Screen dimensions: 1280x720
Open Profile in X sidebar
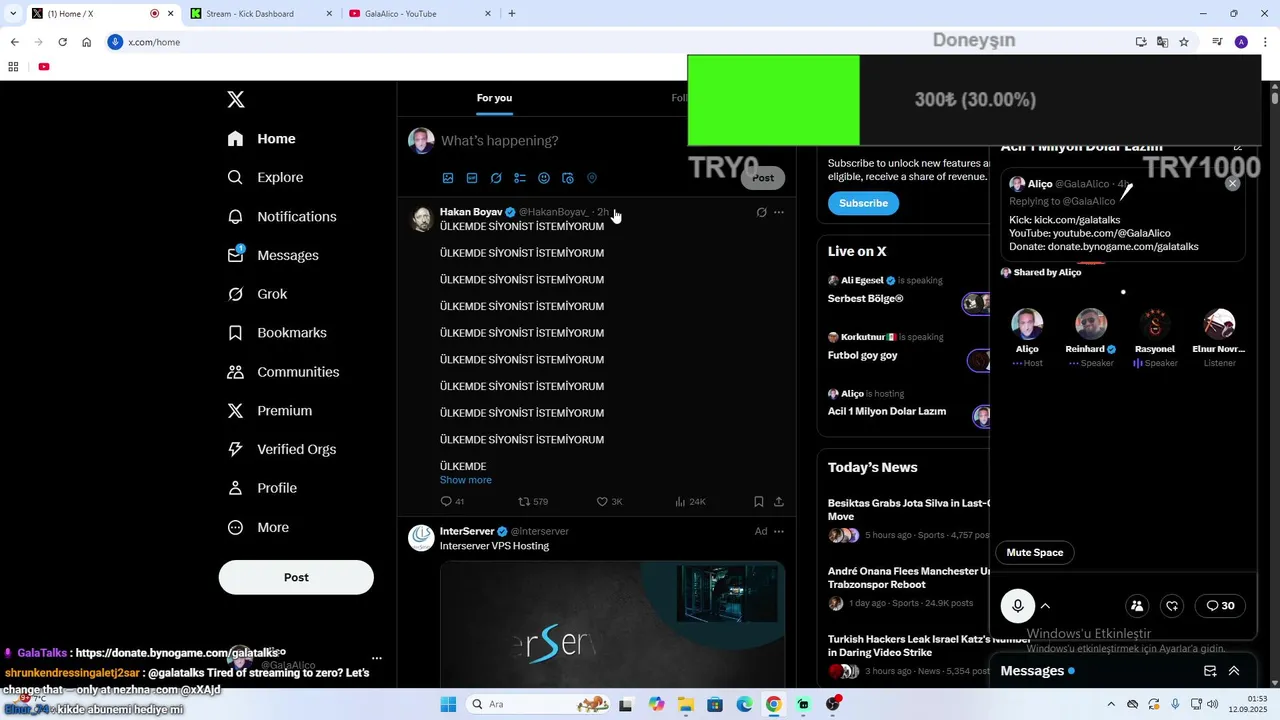[262, 488]
